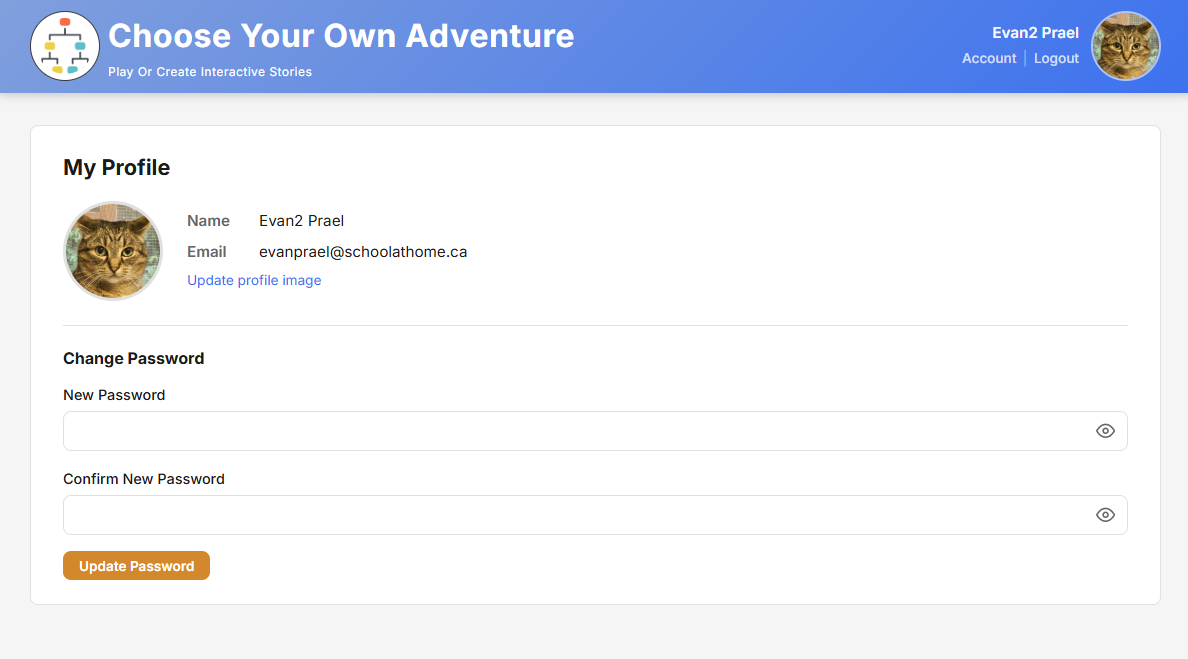Click the Choose Your Own Adventure title

click(342, 36)
